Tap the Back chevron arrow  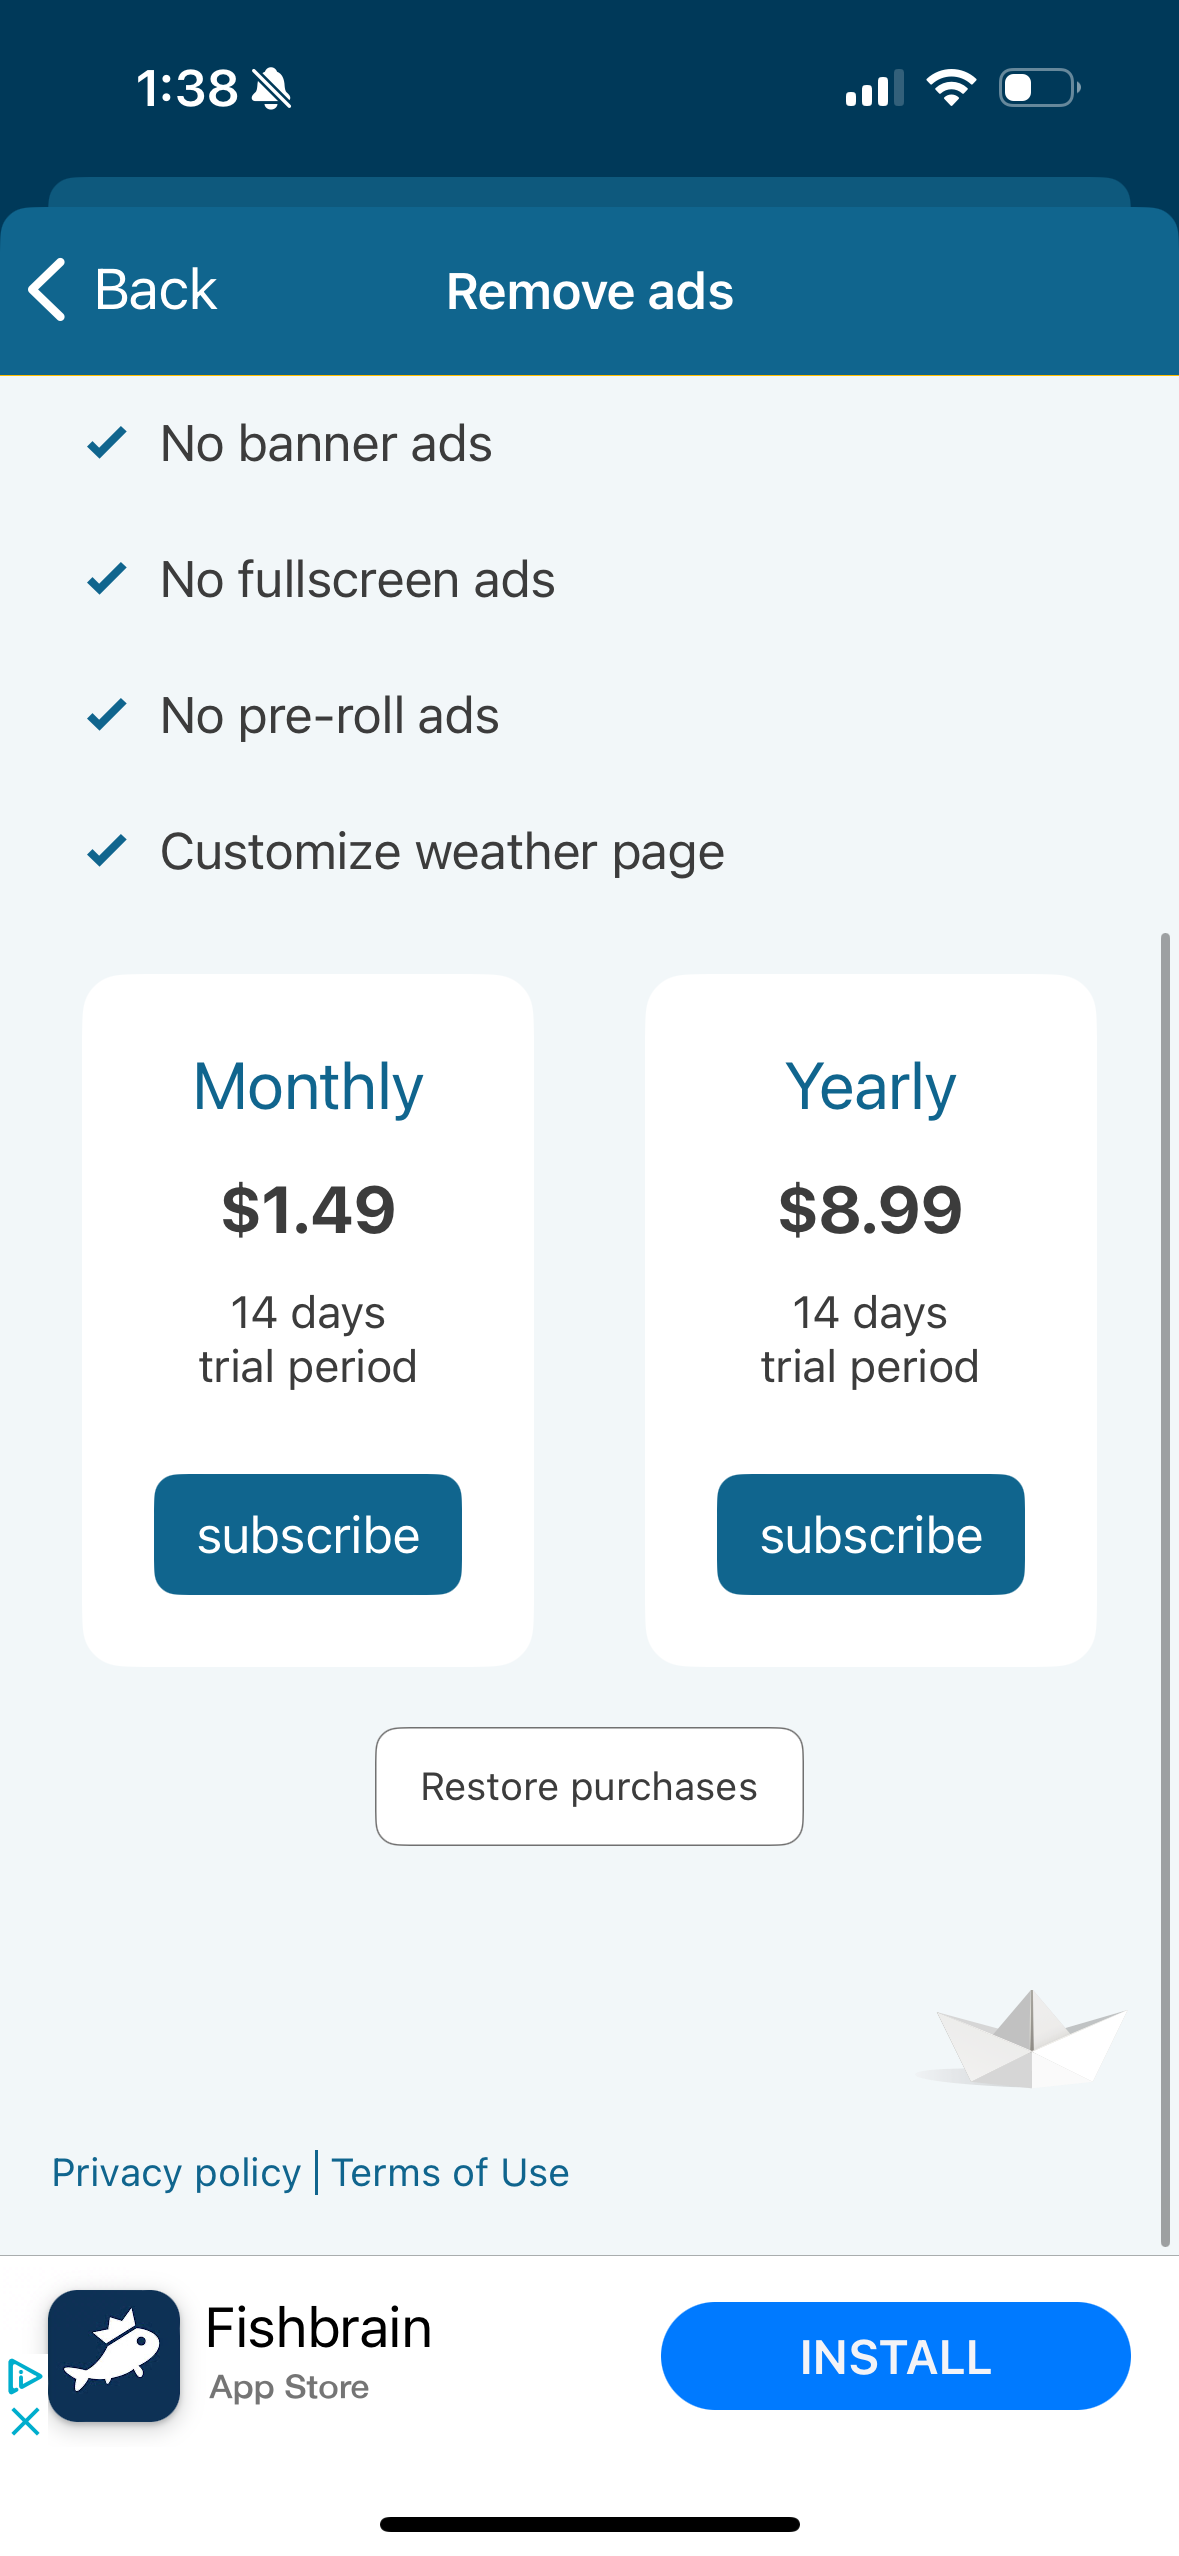click(x=47, y=290)
